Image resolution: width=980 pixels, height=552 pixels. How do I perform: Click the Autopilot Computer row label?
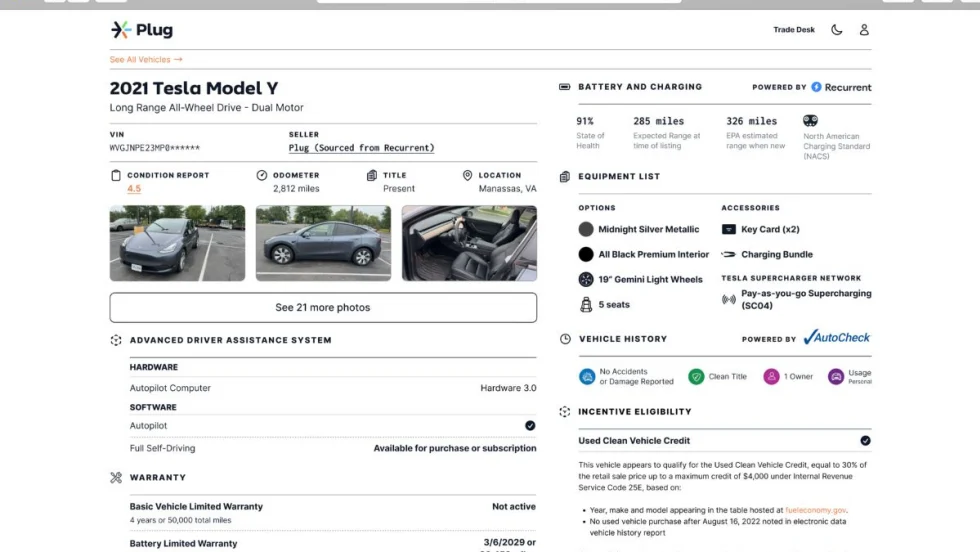coord(170,388)
